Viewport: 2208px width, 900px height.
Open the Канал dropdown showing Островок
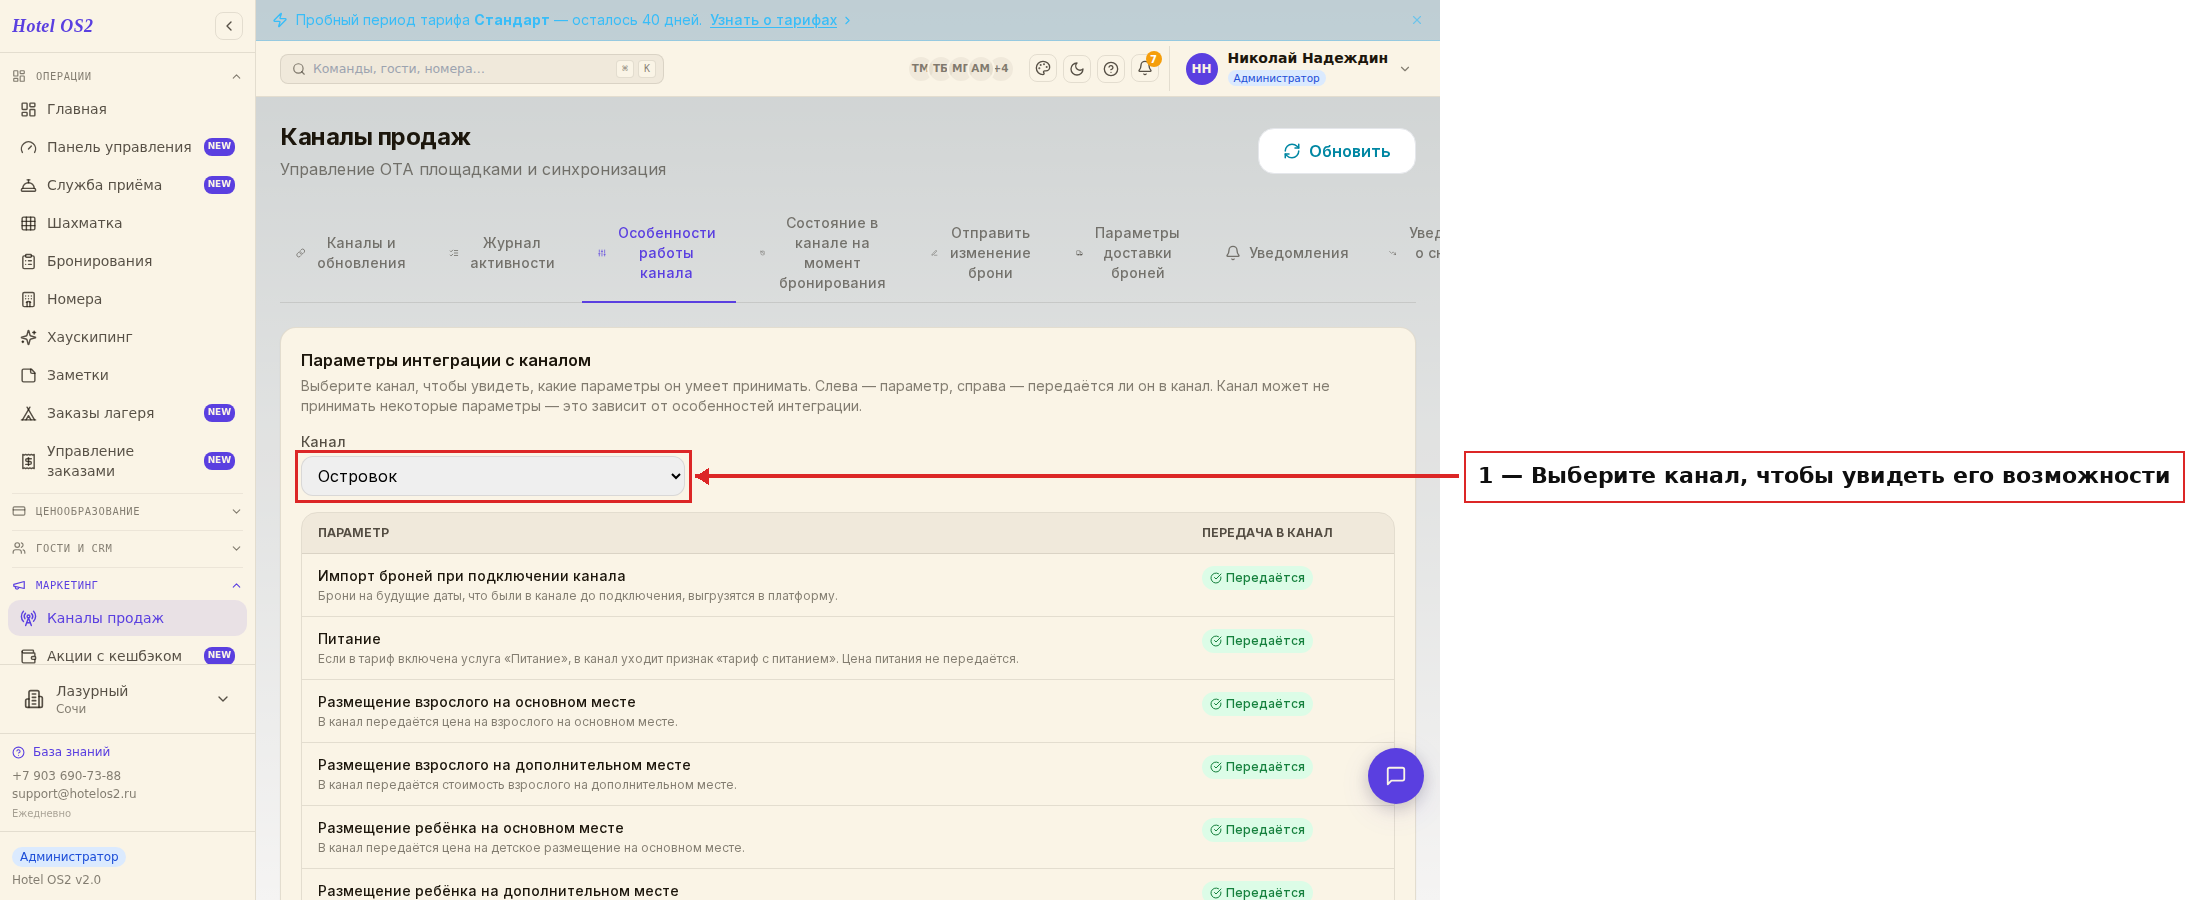click(494, 476)
